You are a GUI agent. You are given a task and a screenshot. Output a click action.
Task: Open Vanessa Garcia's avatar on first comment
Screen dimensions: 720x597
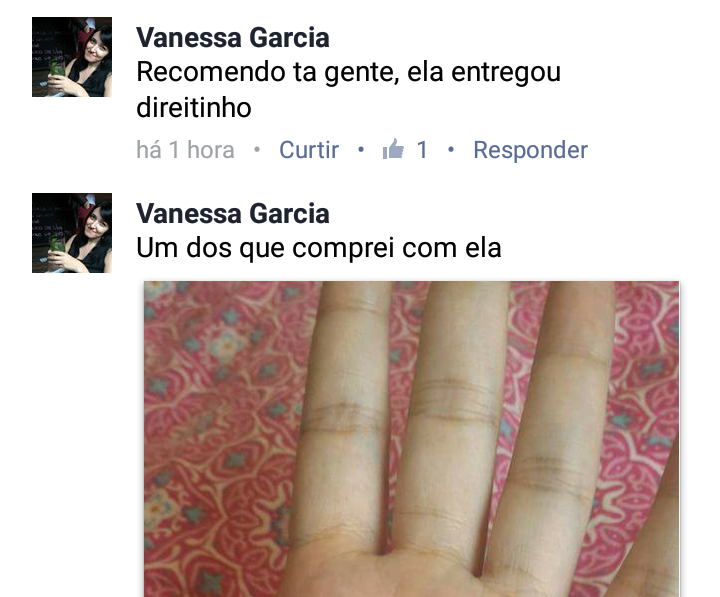(72, 57)
